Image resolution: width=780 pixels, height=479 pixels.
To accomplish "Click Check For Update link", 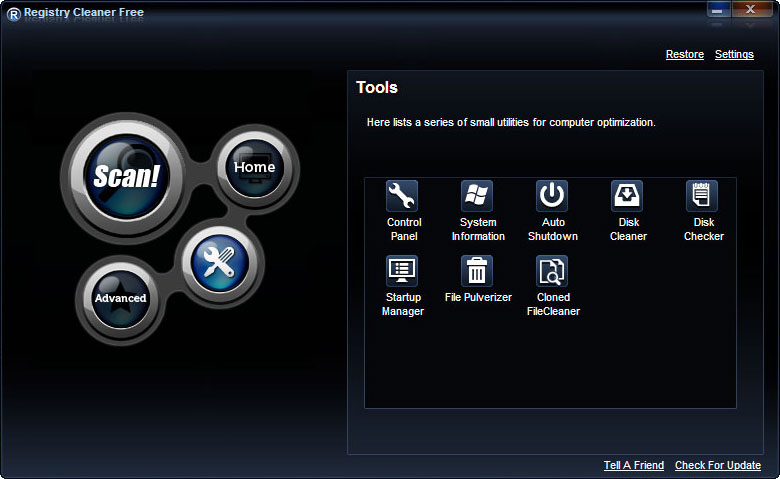I will point(718,465).
